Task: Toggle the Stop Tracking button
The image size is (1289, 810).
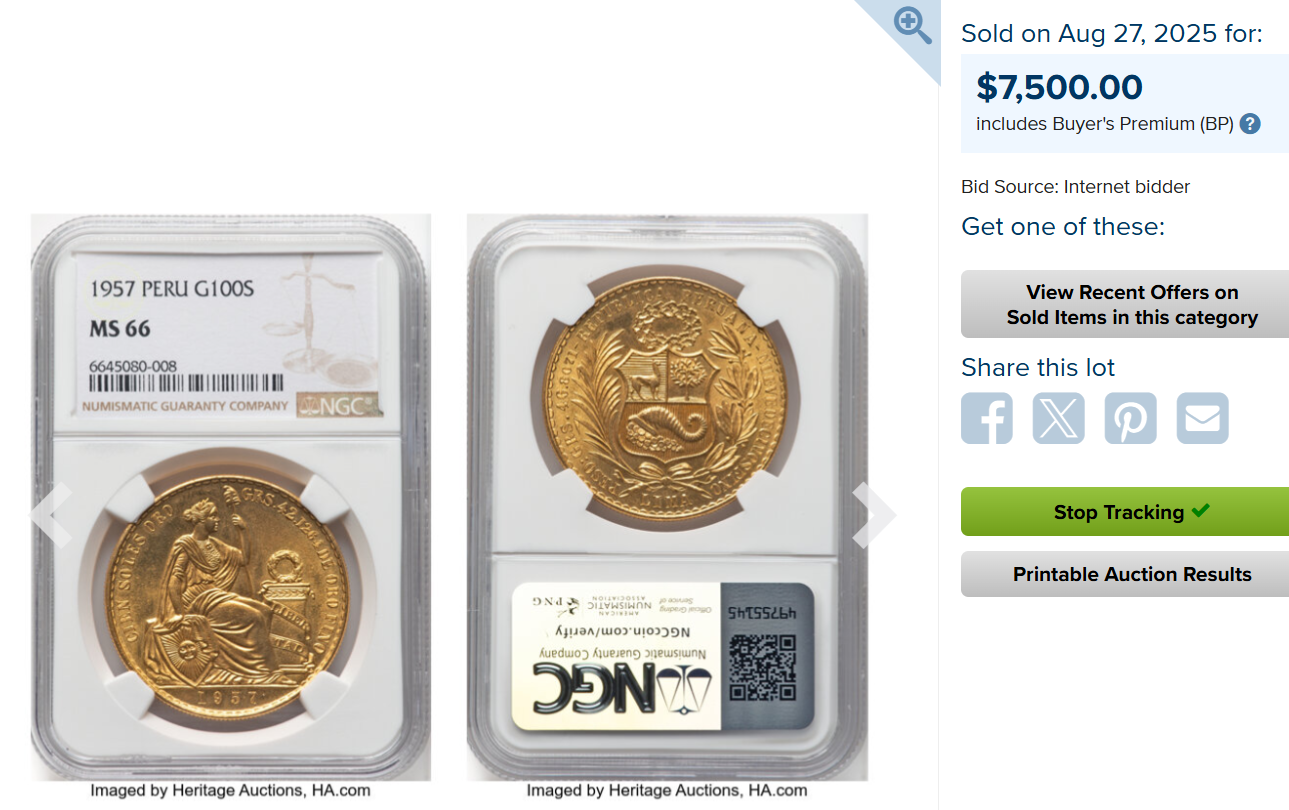Action: [1125, 512]
